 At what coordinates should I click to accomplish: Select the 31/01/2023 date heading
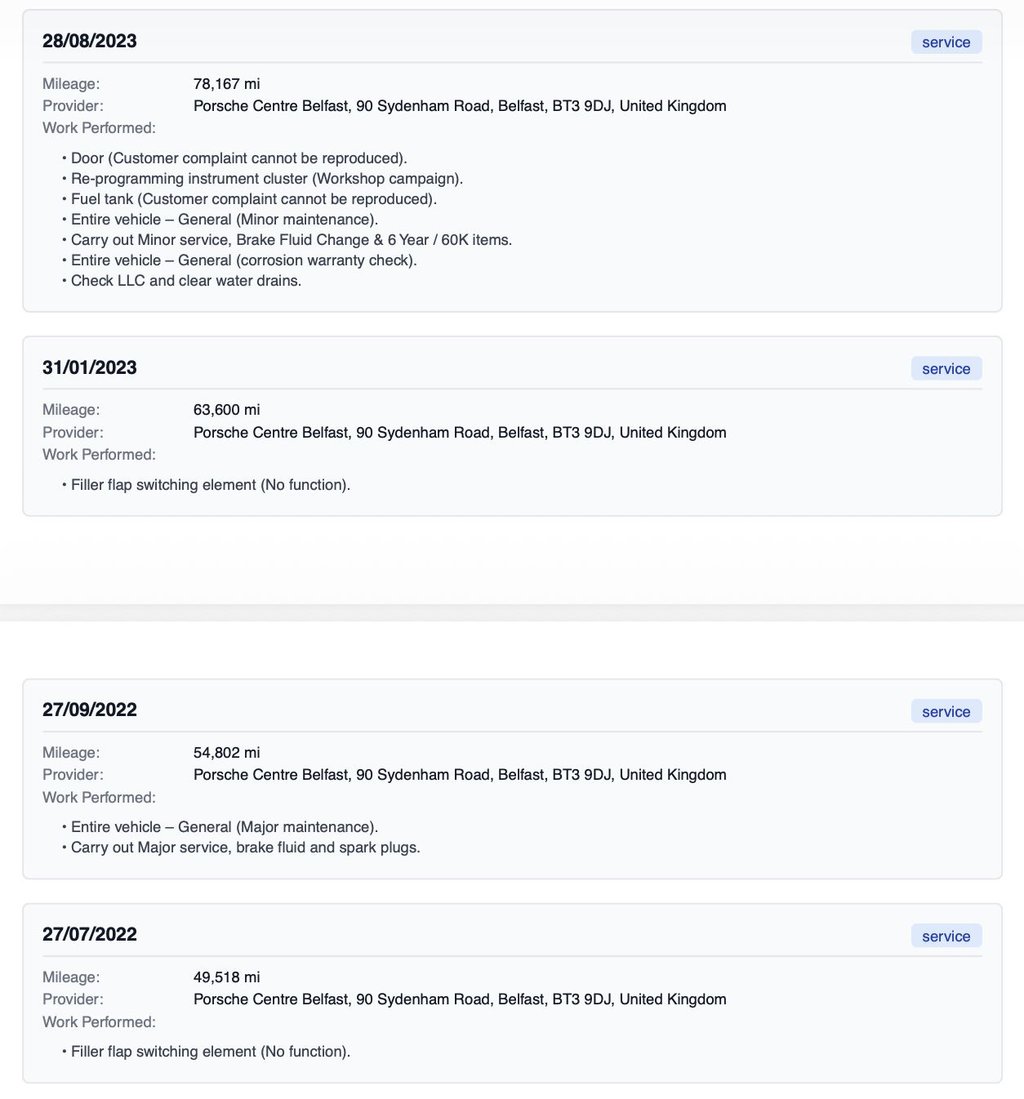90,367
